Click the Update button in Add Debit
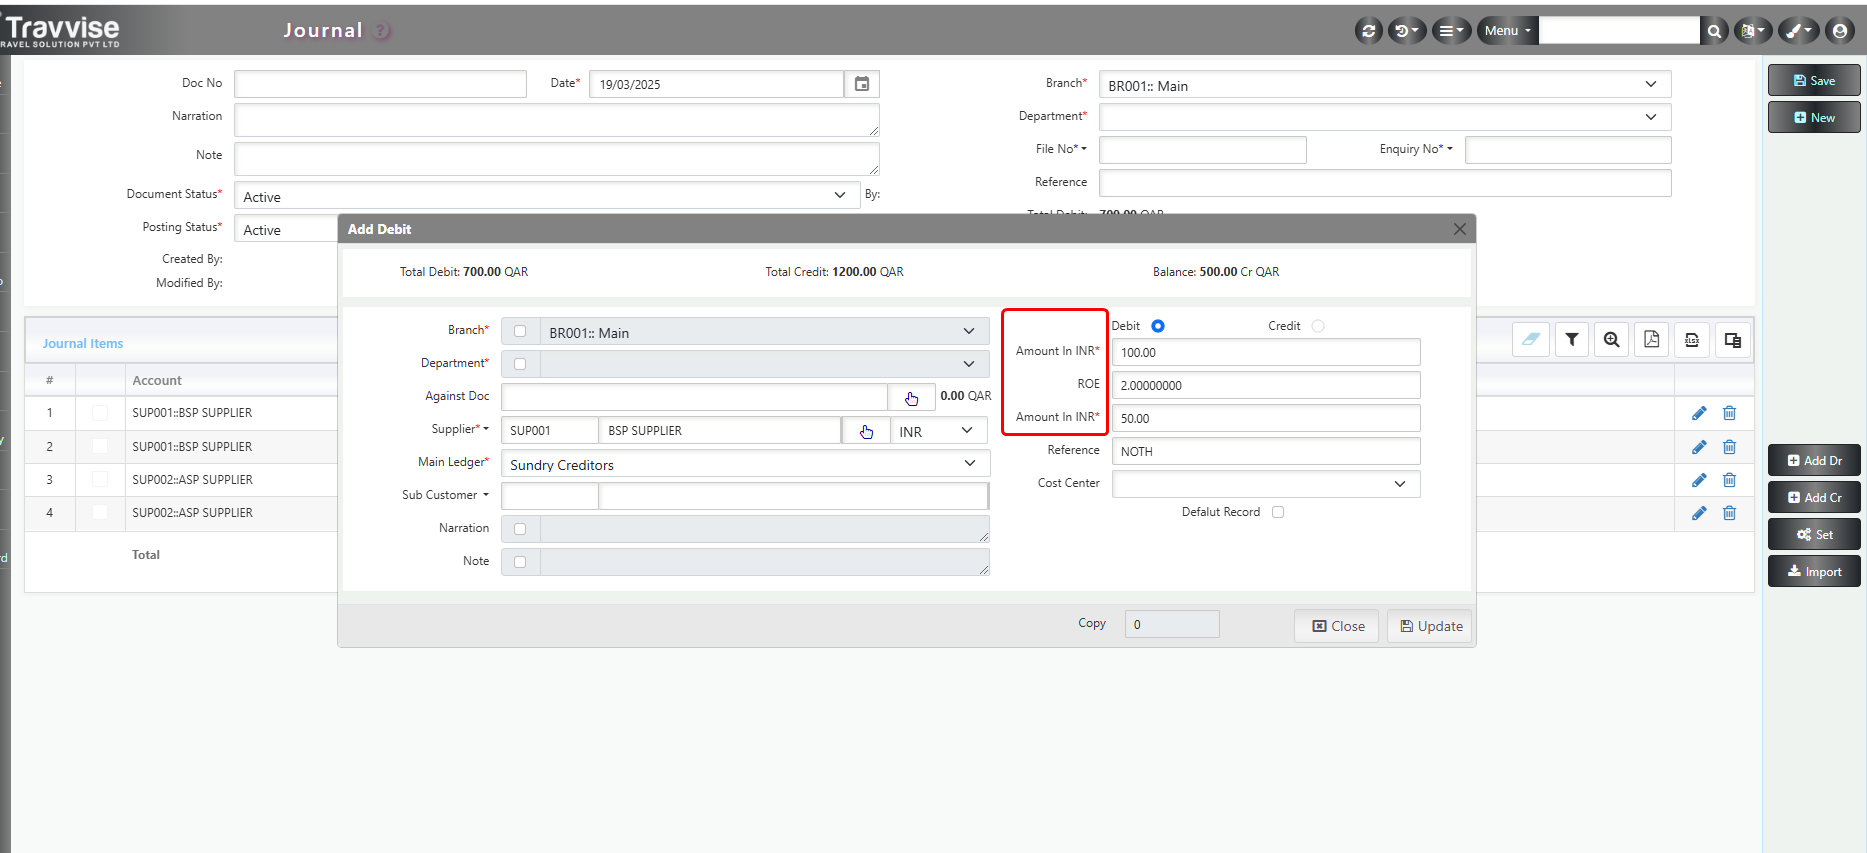Image resolution: width=1867 pixels, height=853 pixels. (x=1430, y=626)
